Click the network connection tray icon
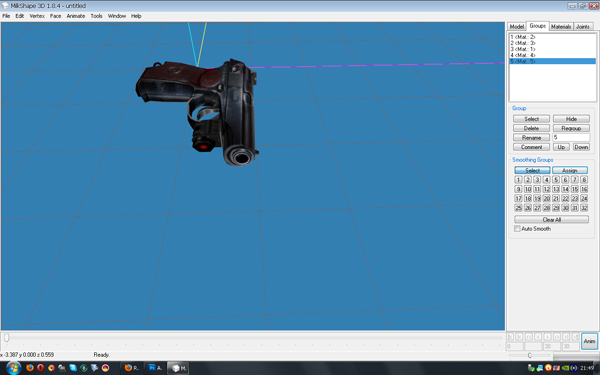Viewport: 600px width, 375px height. (540, 368)
